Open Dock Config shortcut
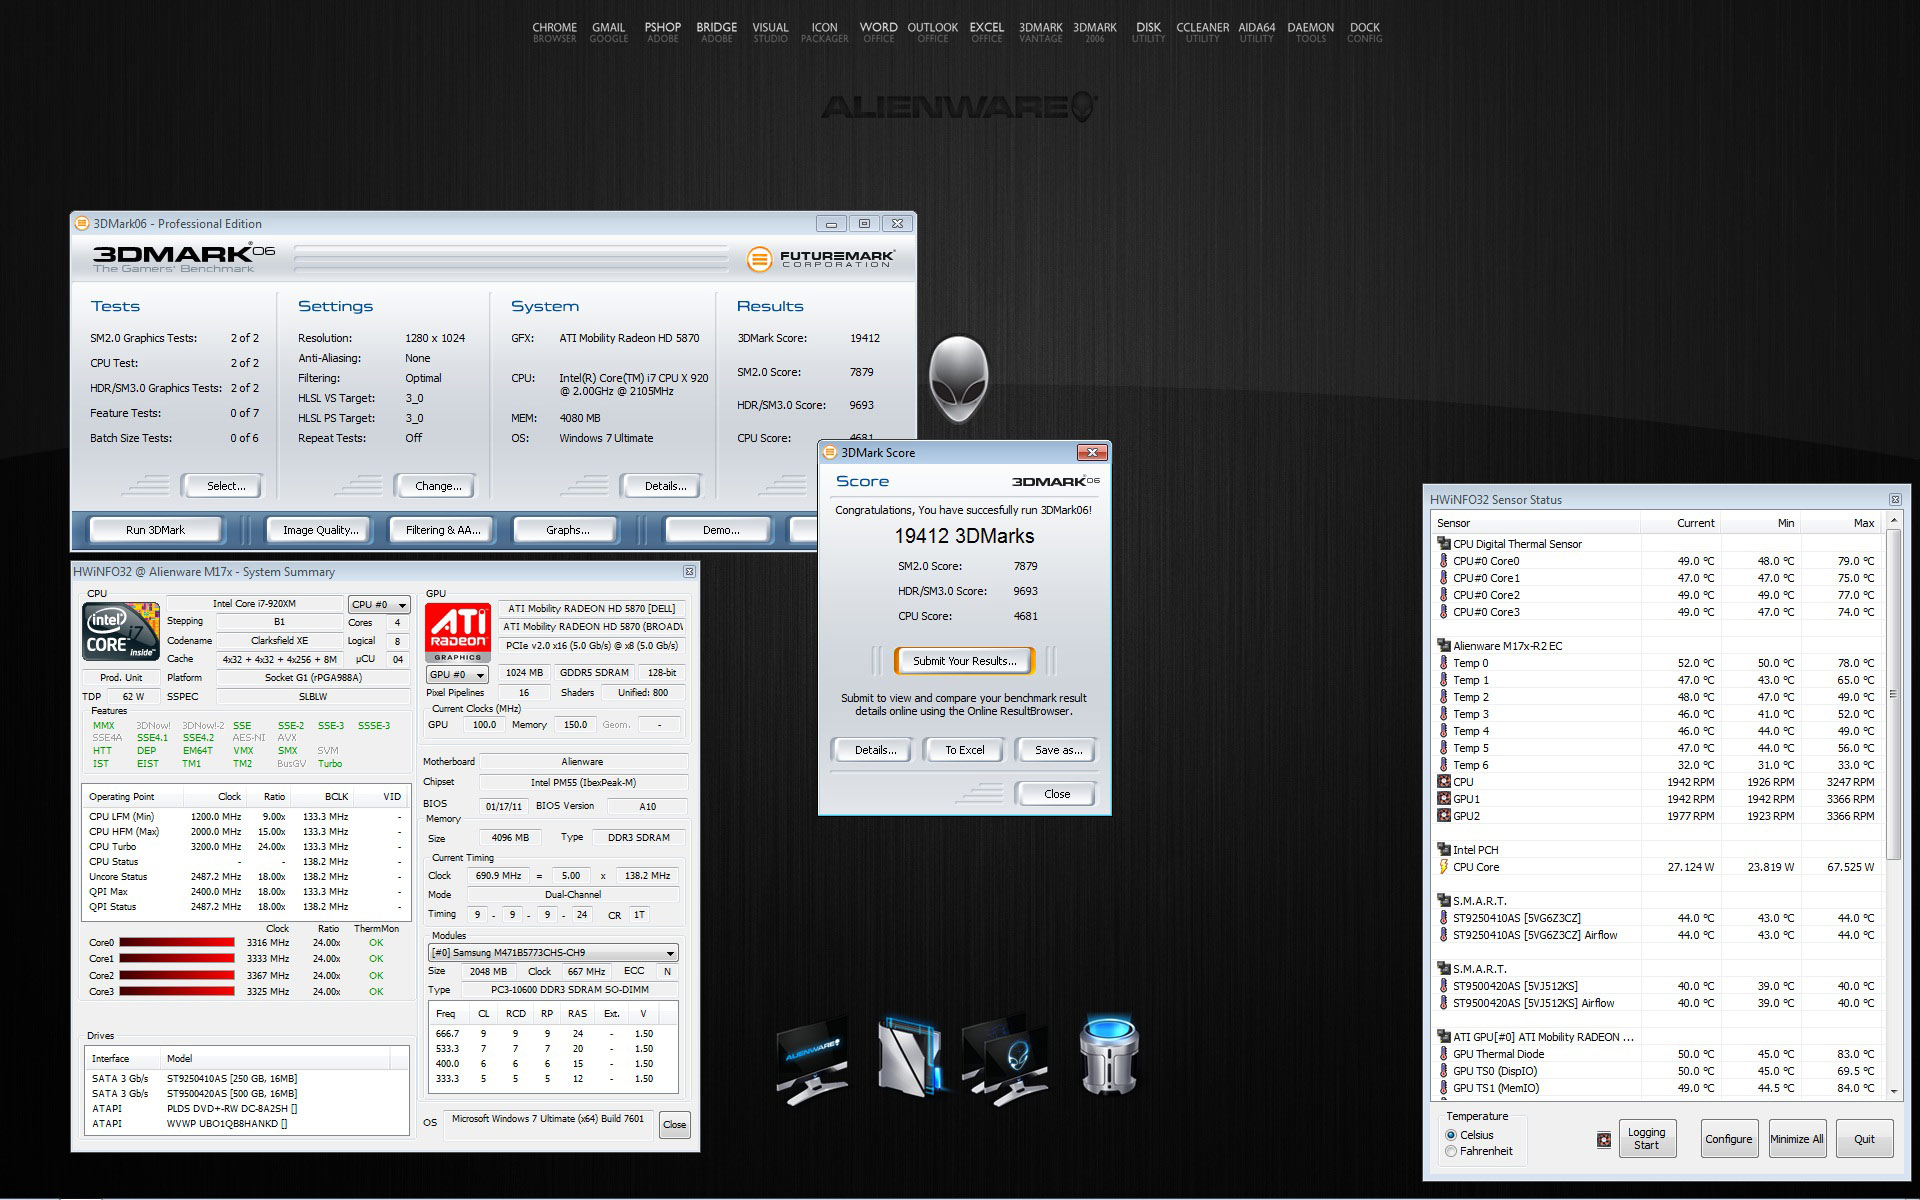This screenshot has height=1200, width=1920. tap(1364, 33)
